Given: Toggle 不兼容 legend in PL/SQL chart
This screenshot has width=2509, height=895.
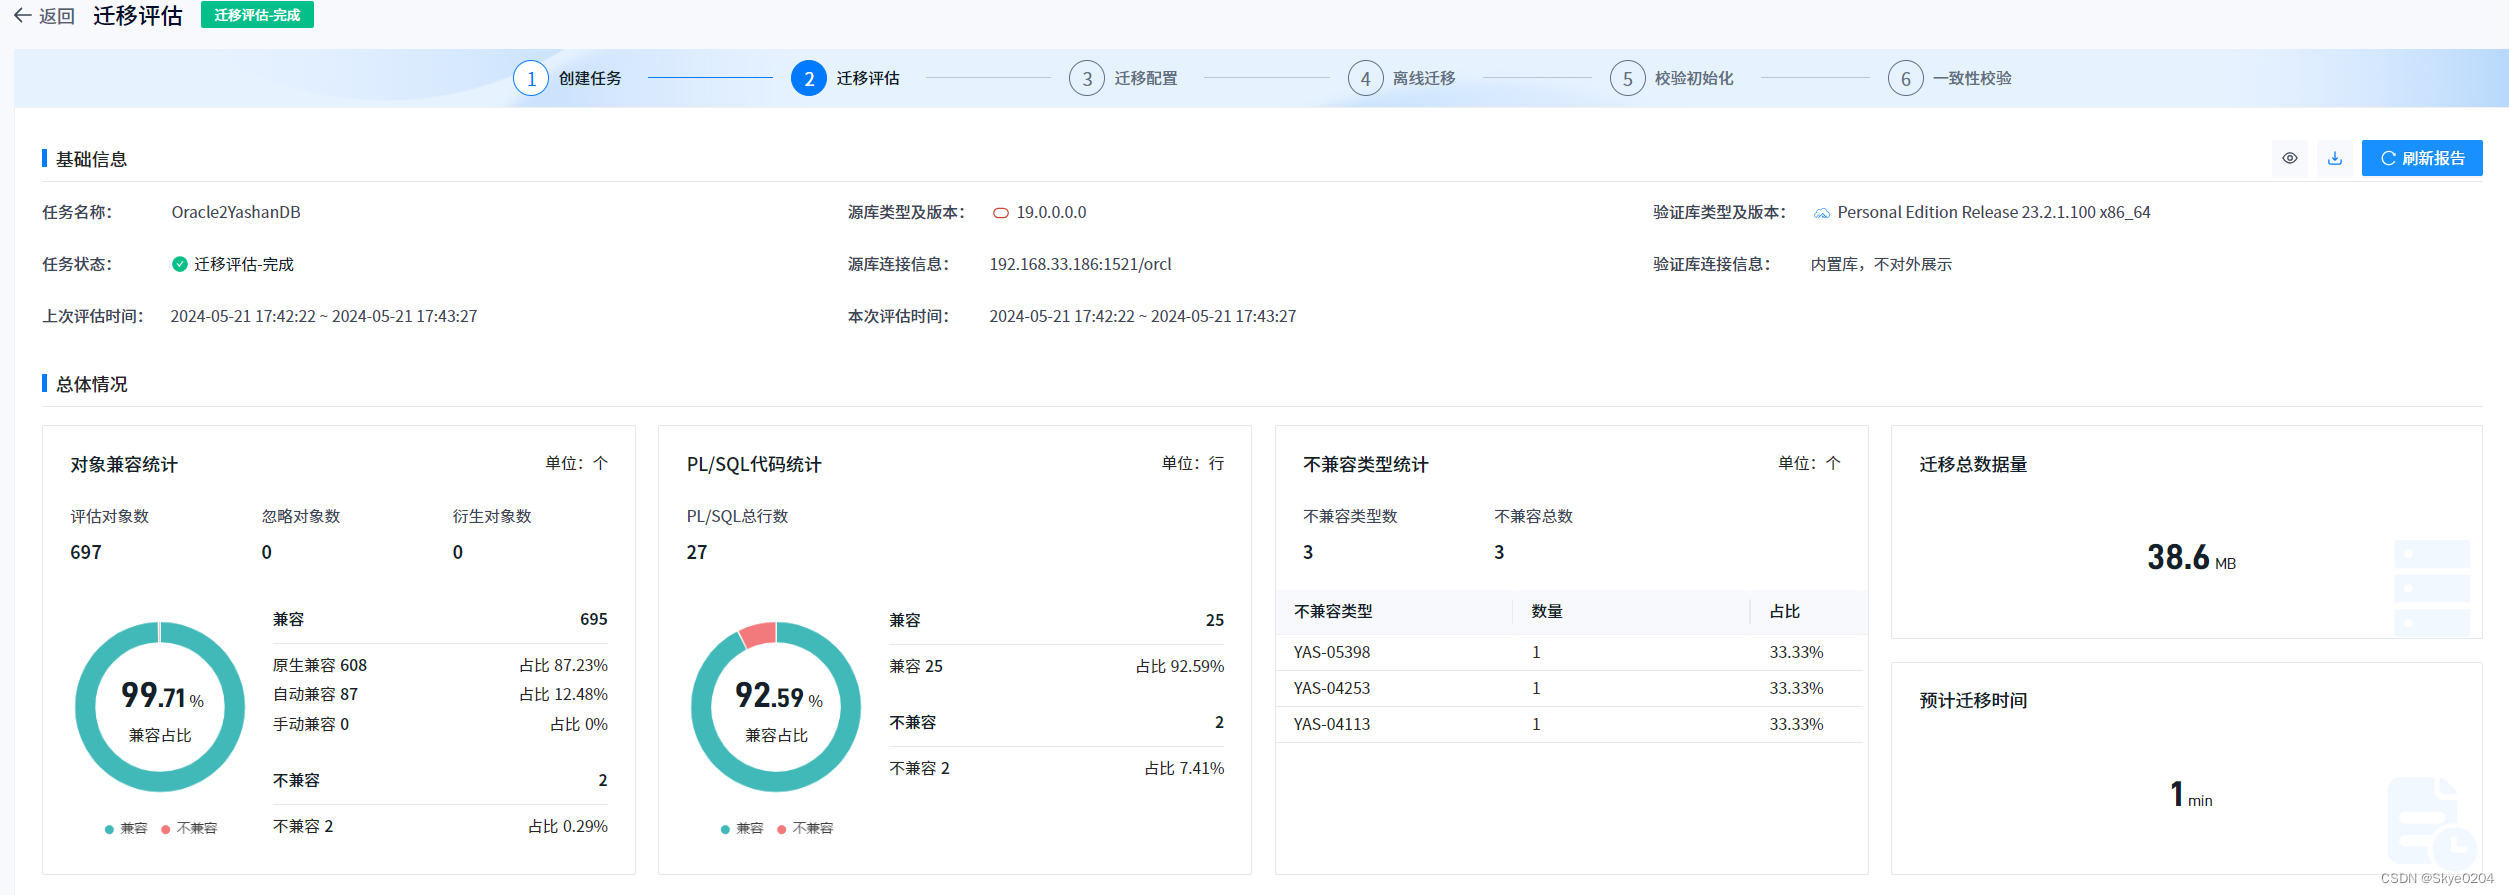Looking at the screenshot, I should tap(805, 828).
